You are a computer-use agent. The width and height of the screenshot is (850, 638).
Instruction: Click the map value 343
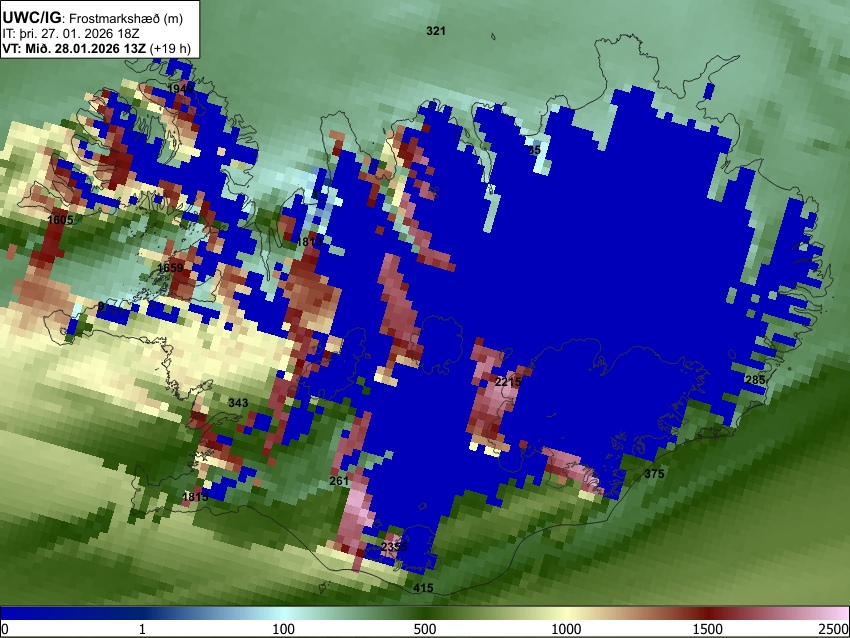[238, 403]
